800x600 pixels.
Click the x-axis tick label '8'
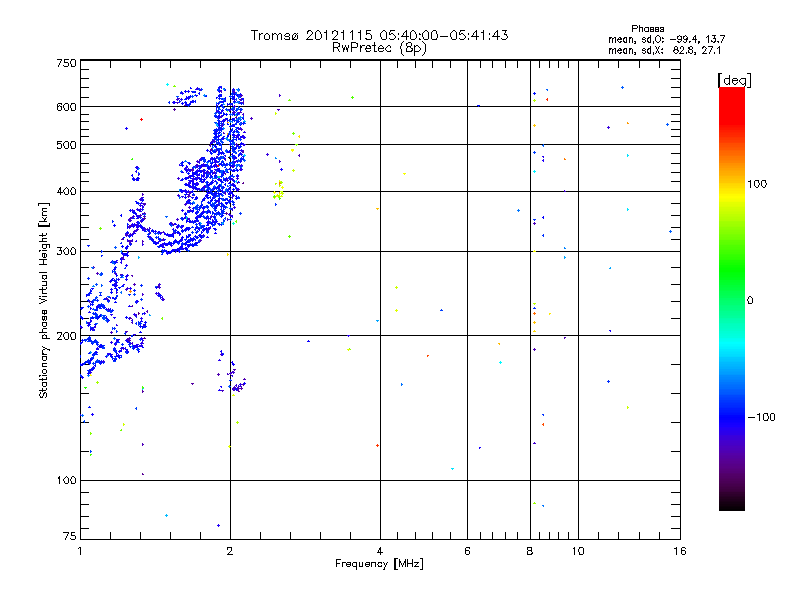click(x=530, y=551)
